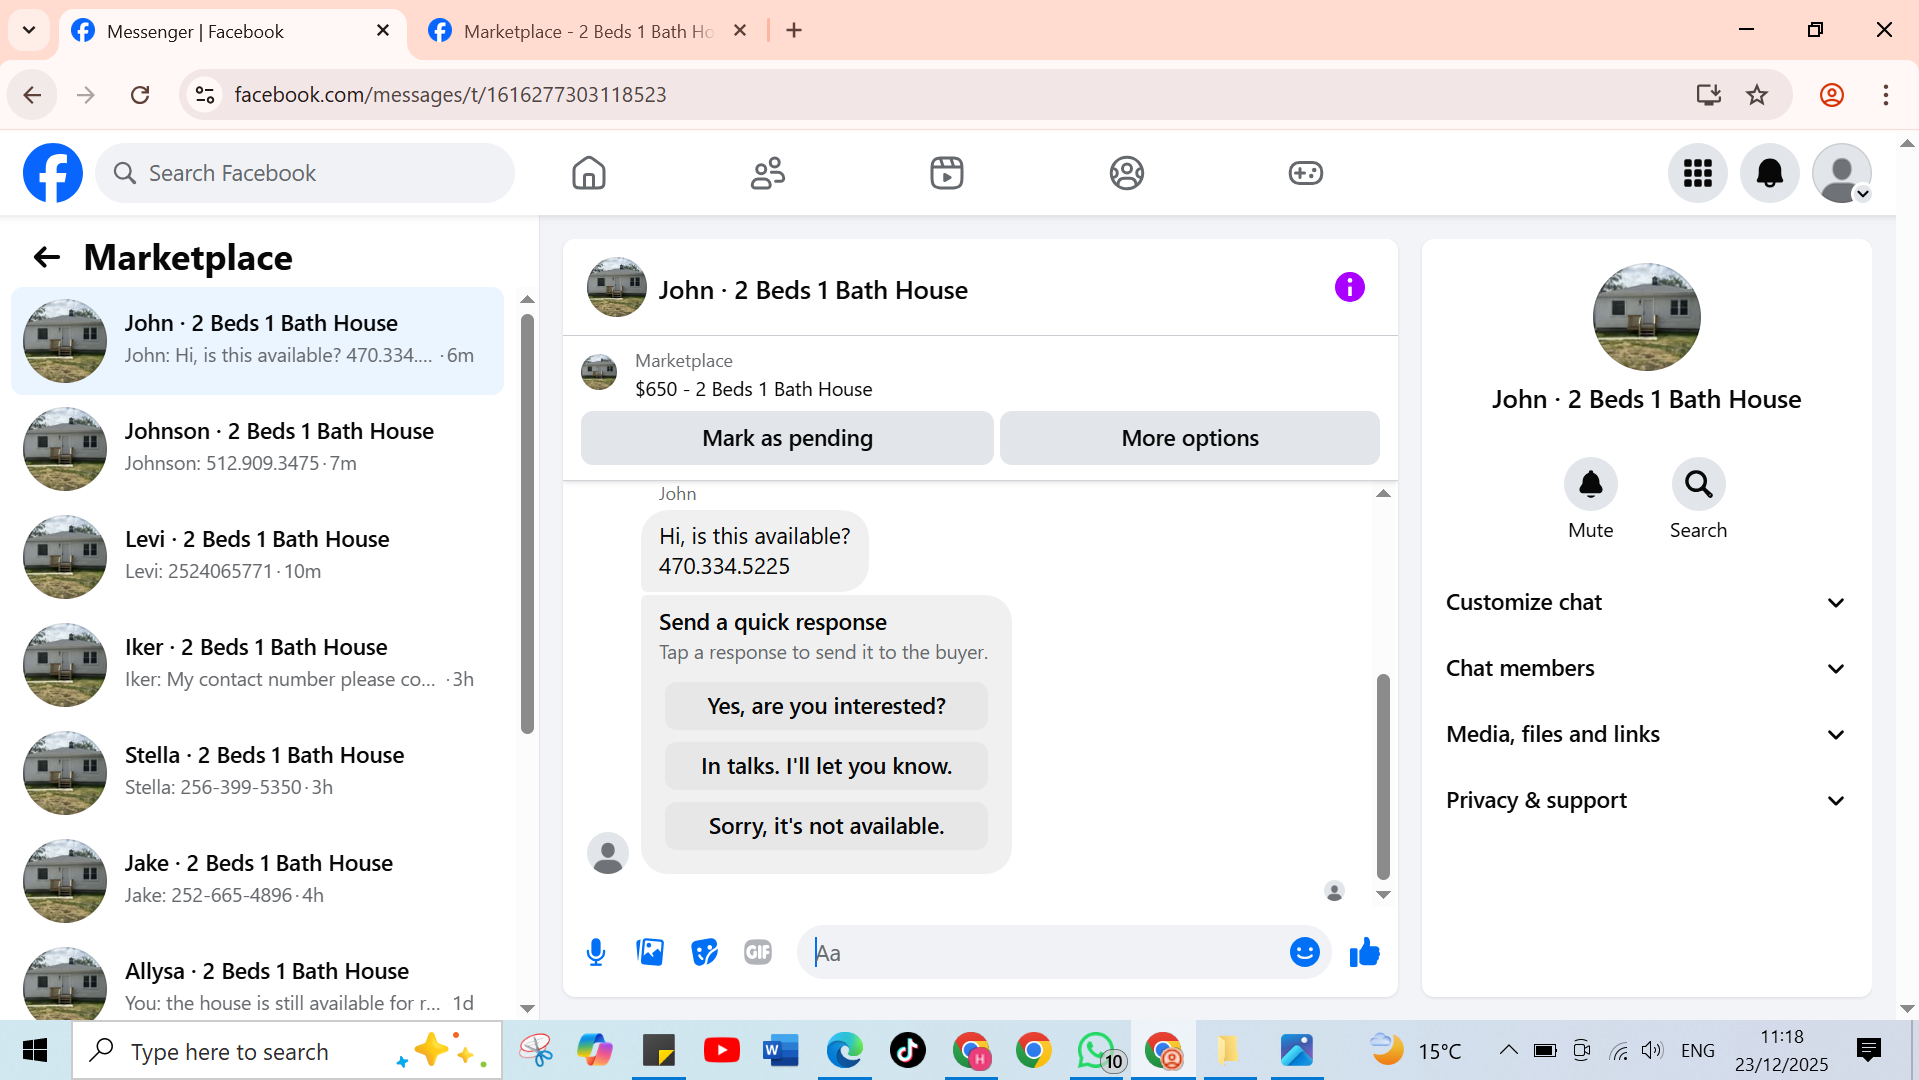Image resolution: width=1919 pixels, height=1080 pixels.
Task: Open Stella's conversation in the list
Action: pos(258,772)
